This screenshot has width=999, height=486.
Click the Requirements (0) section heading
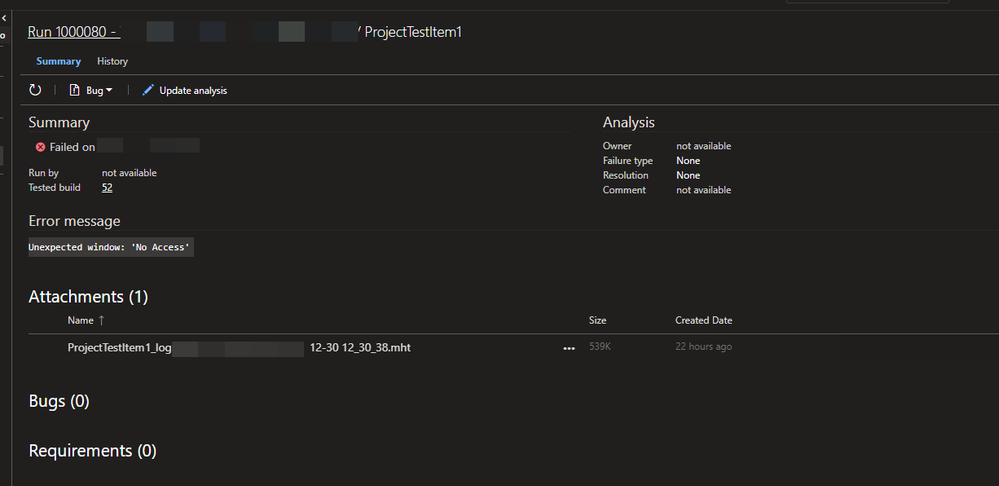[92, 451]
